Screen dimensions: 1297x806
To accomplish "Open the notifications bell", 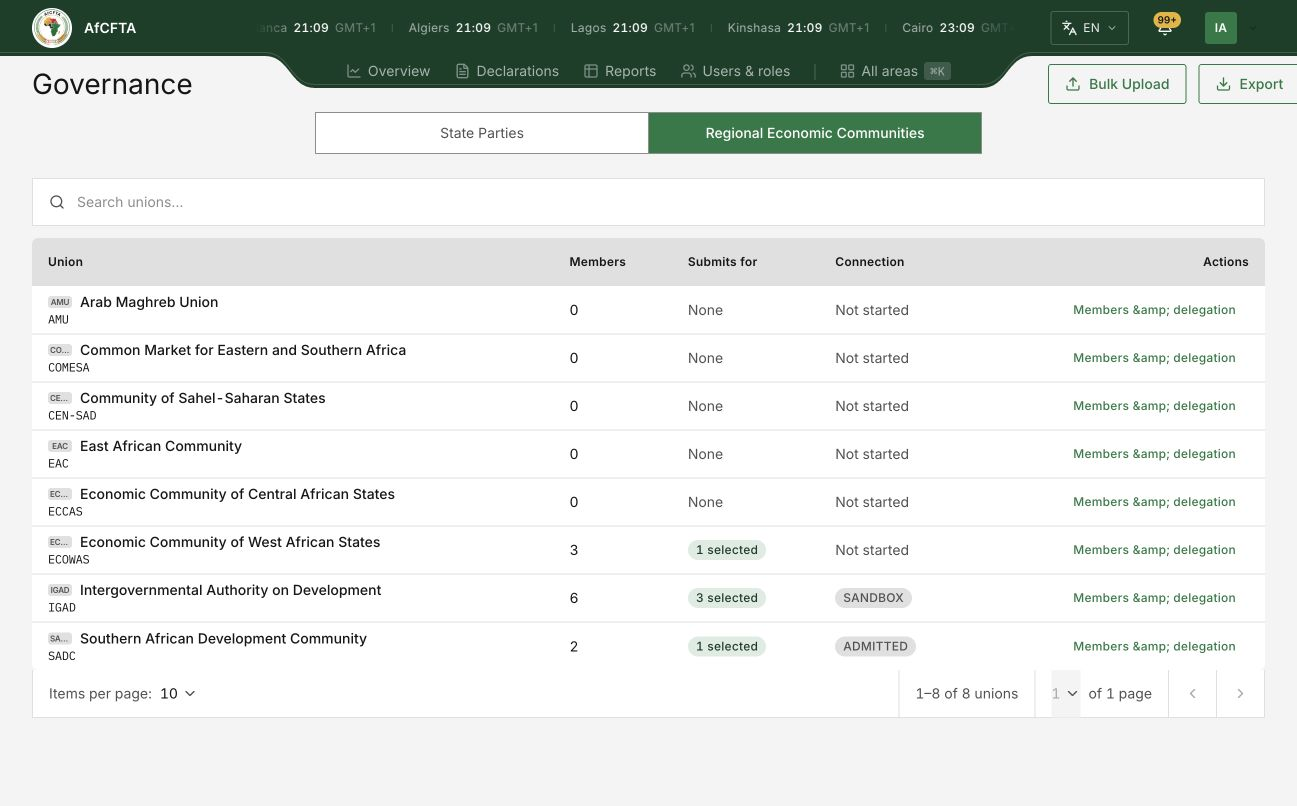I will [1165, 28].
